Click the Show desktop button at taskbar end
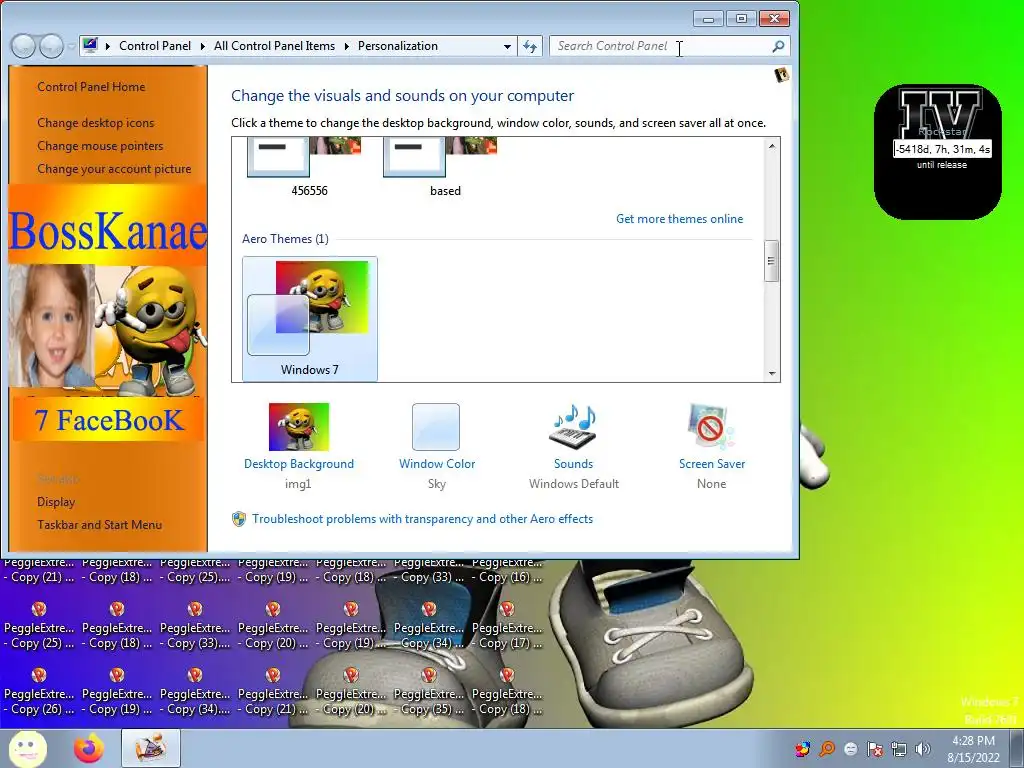Viewport: 1024px width, 768px height. pyautogui.click(x=1018, y=748)
